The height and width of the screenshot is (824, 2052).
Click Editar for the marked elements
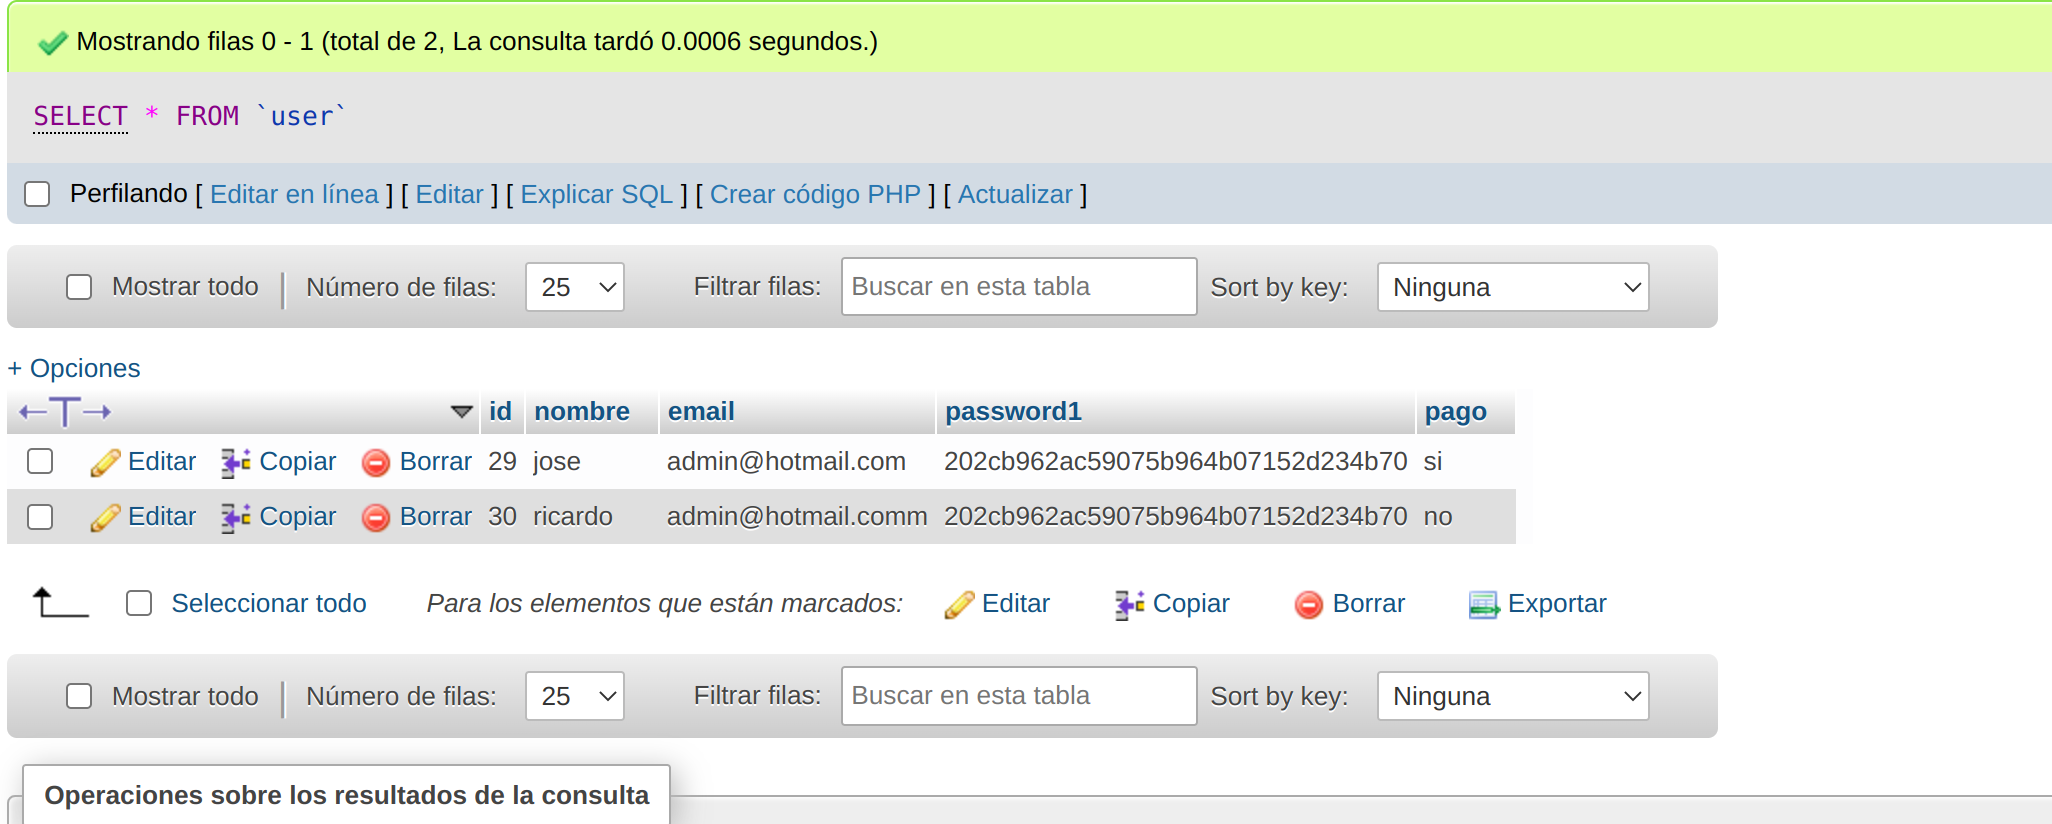click(x=1016, y=603)
